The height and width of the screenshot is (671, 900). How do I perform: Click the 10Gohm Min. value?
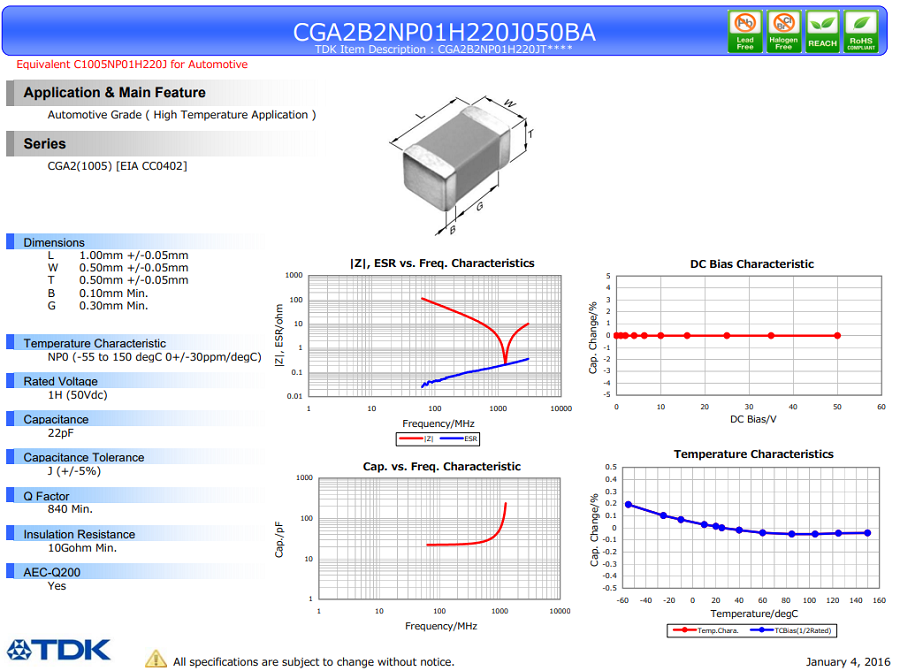(x=82, y=548)
